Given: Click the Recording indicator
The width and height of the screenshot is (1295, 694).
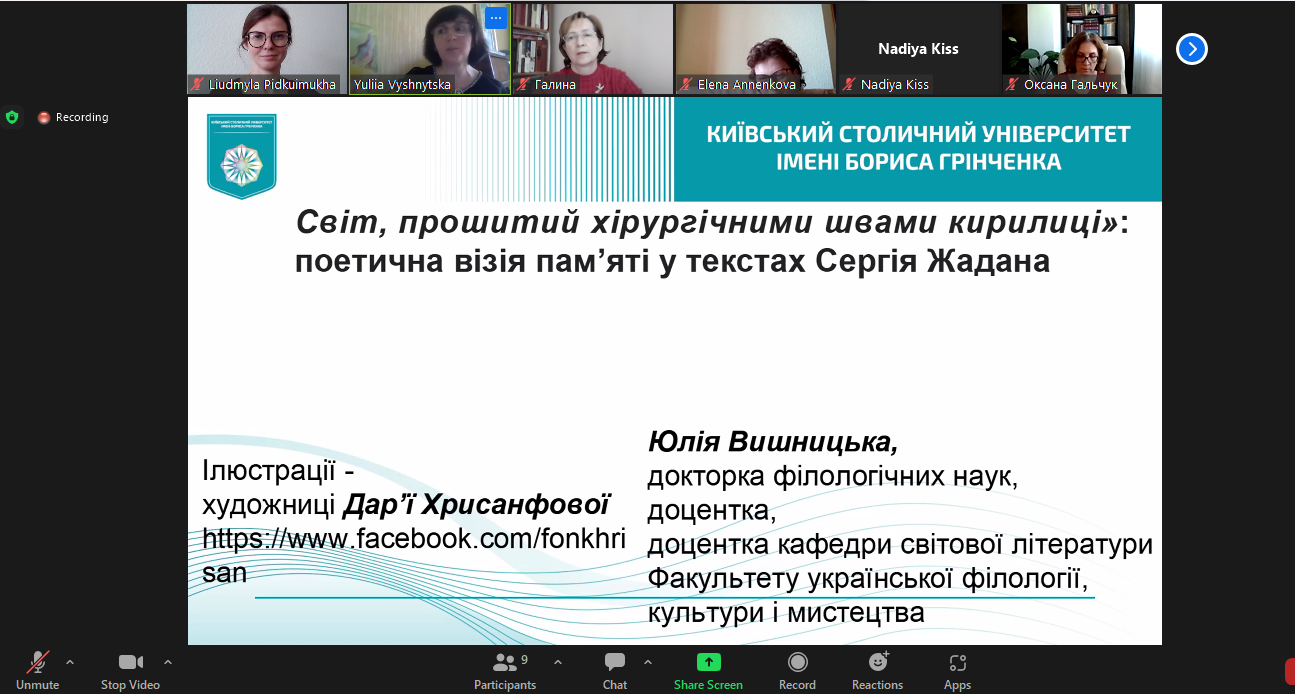Looking at the screenshot, I should [73, 117].
